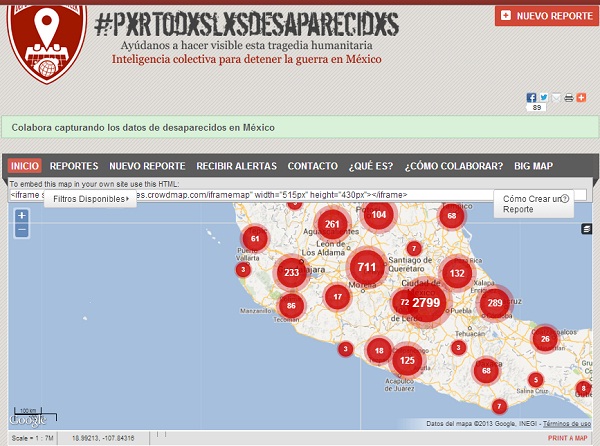
Task: Click the 233 cluster marker
Action: pyautogui.click(x=291, y=272)
